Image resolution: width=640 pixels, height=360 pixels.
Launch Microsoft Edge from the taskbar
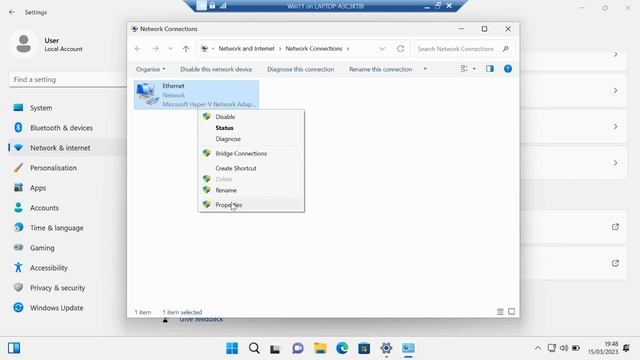click(342, 348)
